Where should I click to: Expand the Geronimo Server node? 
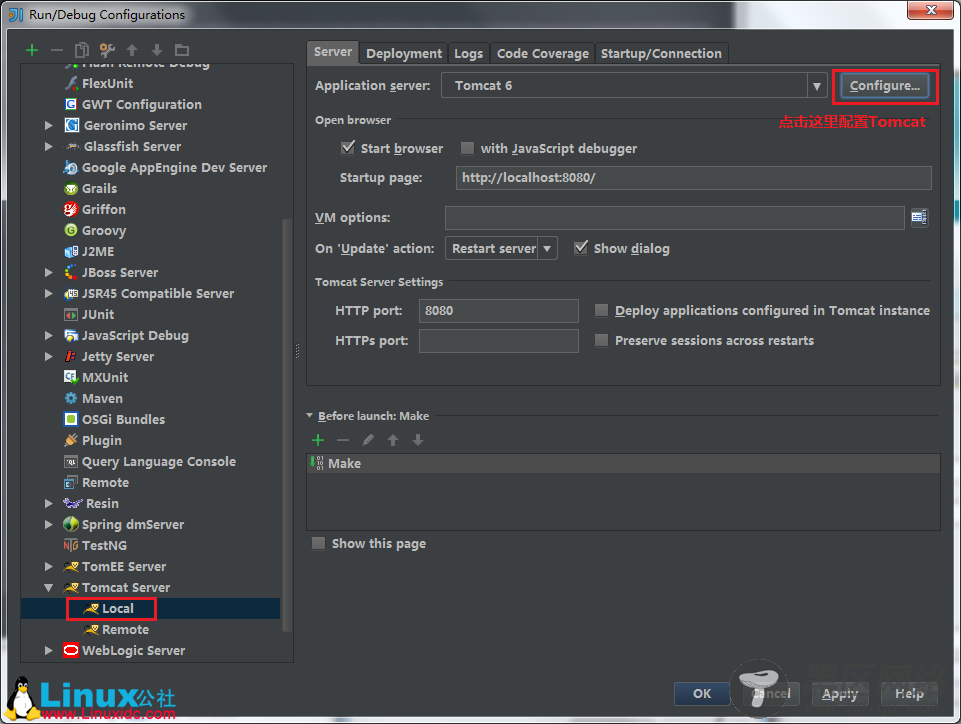tap(48, 125)
